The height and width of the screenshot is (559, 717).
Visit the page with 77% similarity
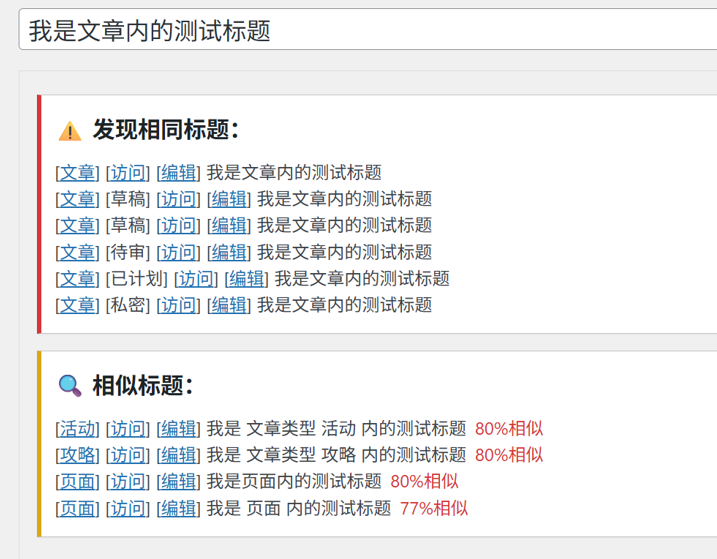point(128,508)
